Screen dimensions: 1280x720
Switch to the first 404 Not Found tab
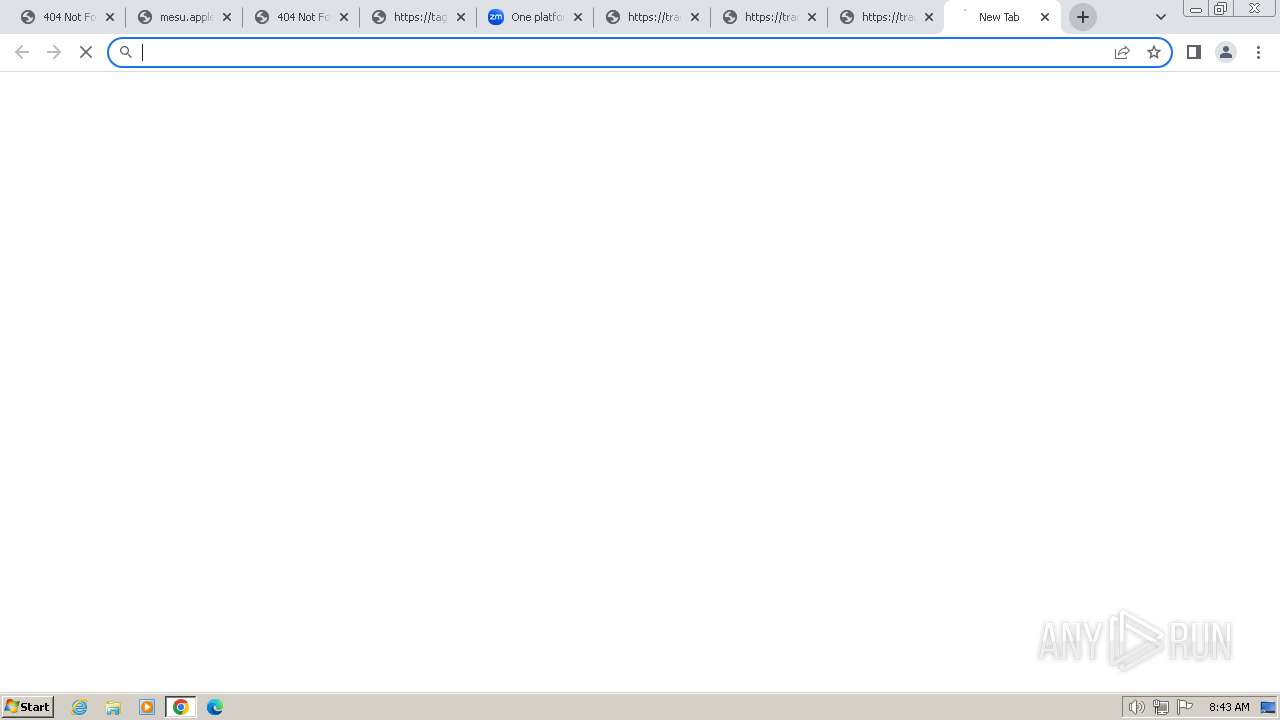click(x=67, y=17)
